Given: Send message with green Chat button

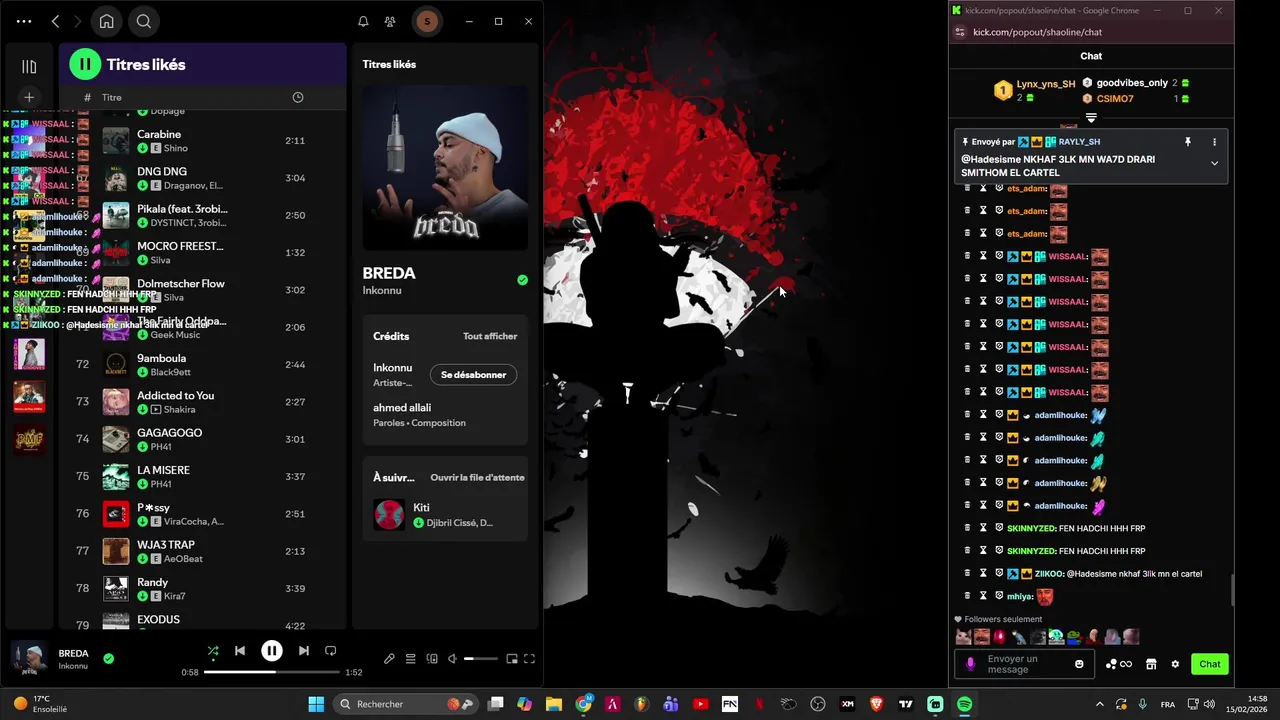Looking at the screenshot, I should click(1210, 664).
